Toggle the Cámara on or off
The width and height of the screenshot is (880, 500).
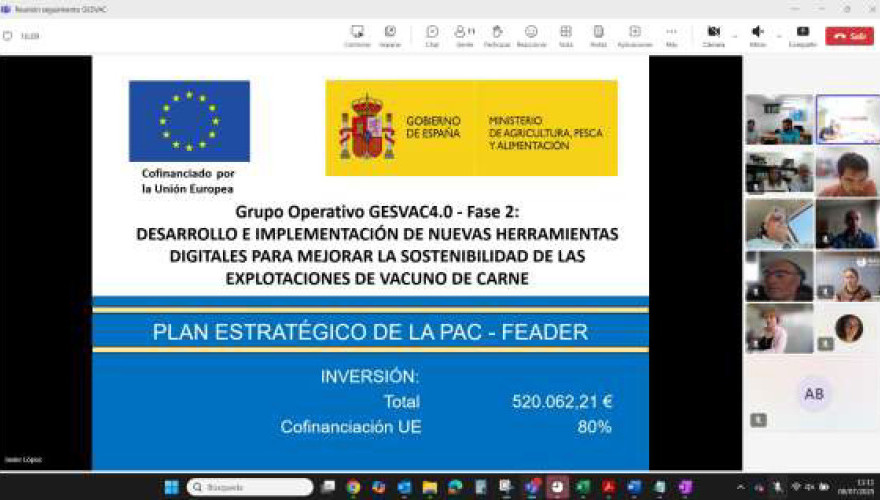tap(714, 35)
